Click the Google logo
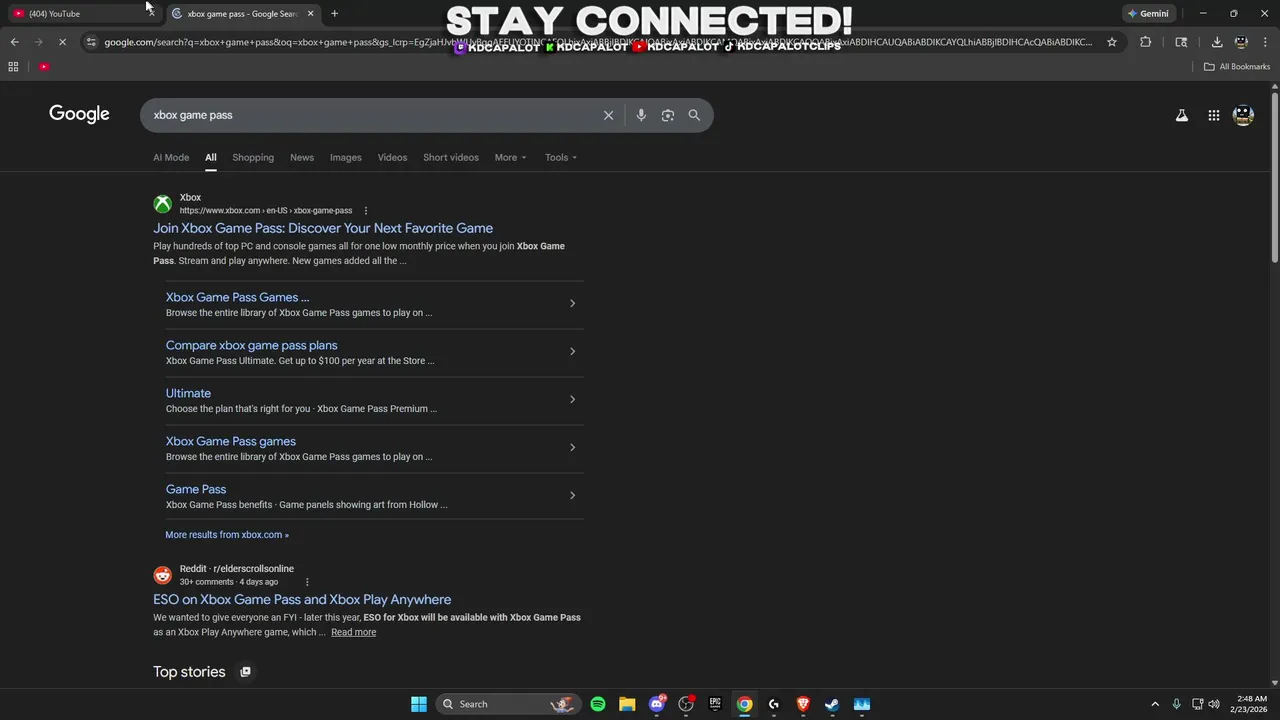 click(79, 114)
